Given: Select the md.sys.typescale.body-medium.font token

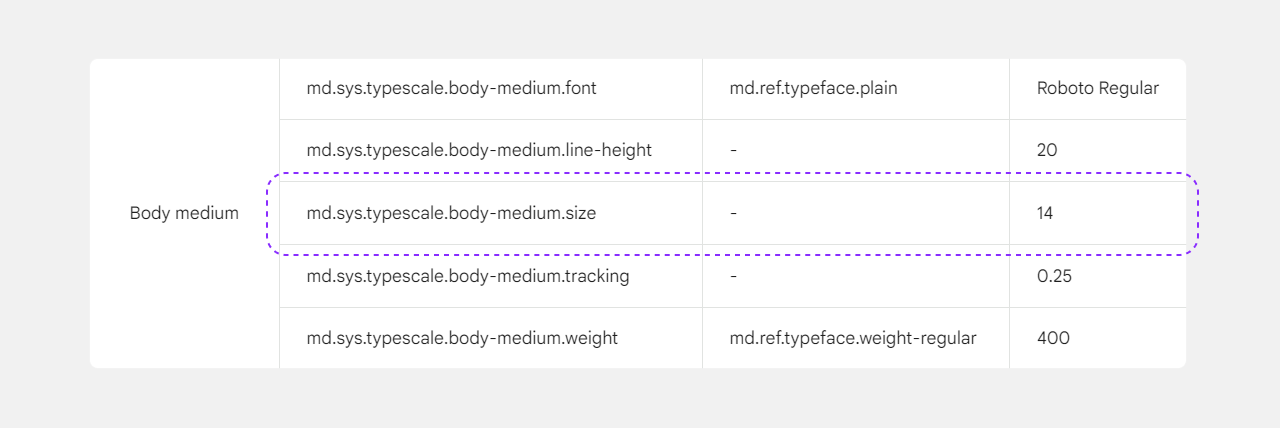Looking at the screenshot, I should click(x=451, y=88).
